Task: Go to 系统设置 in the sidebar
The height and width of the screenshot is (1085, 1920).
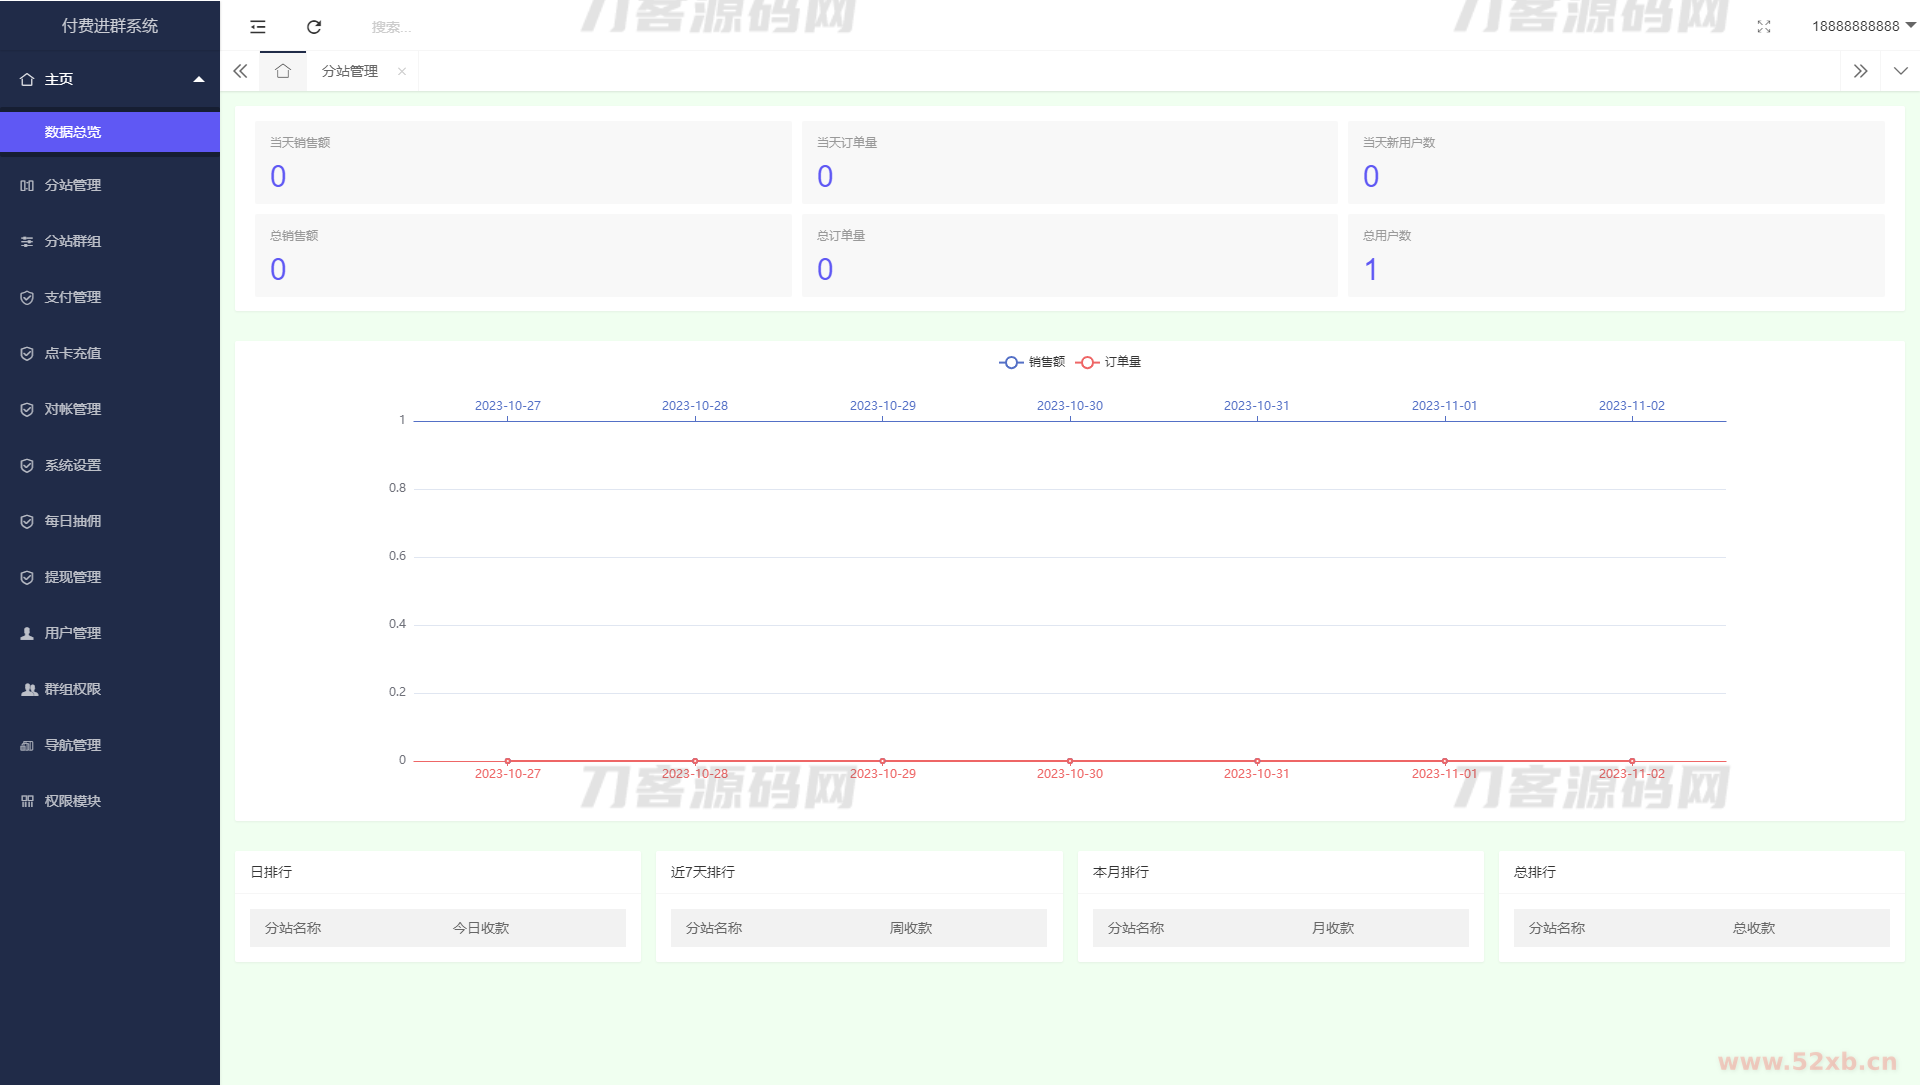Action: (x=72, y=465)
